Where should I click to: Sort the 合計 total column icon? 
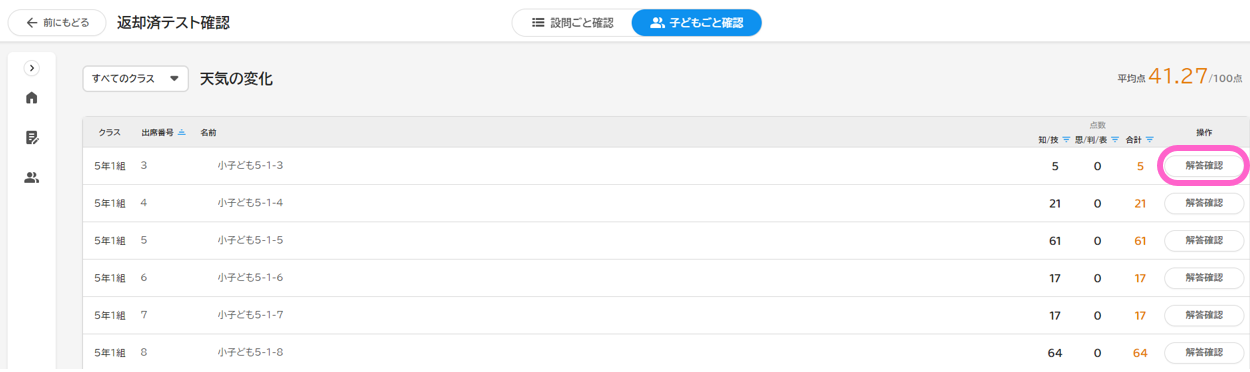tap(1151, 140)
